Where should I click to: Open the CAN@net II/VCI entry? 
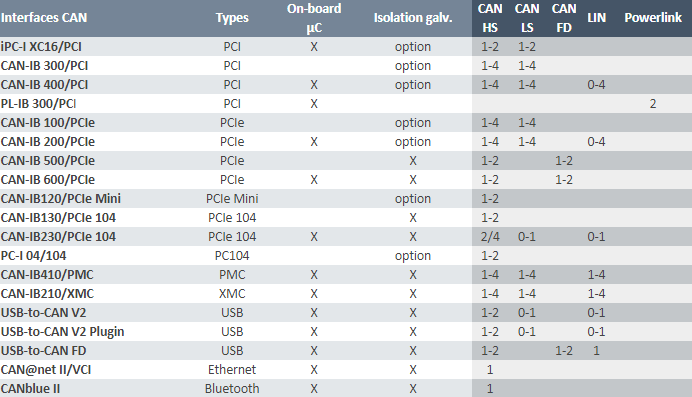[x=46, y=369]
